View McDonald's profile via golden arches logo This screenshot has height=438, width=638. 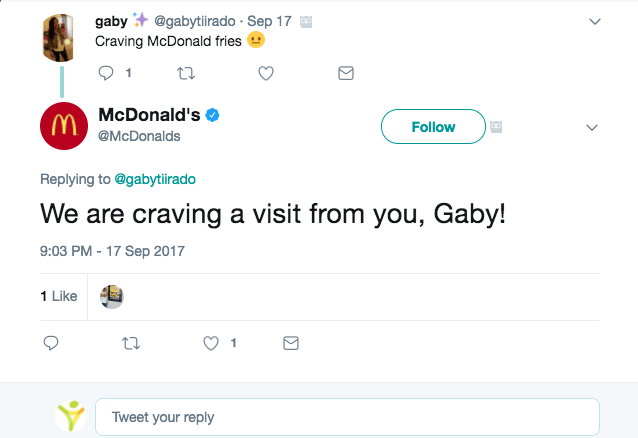[60, 126]
